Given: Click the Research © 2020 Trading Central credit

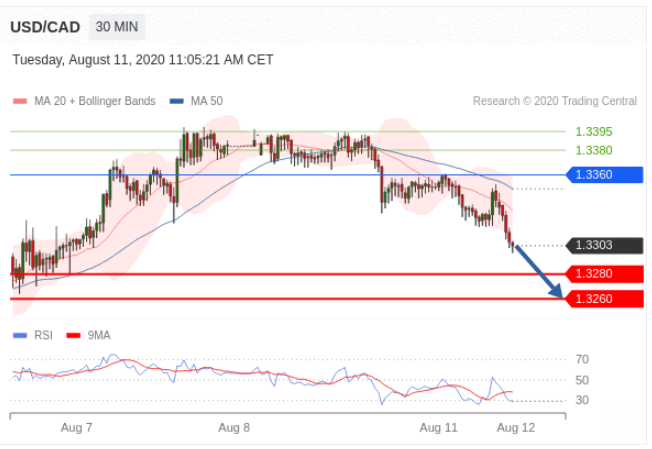Looking at the screenshot, I should [x=555, y=101].
